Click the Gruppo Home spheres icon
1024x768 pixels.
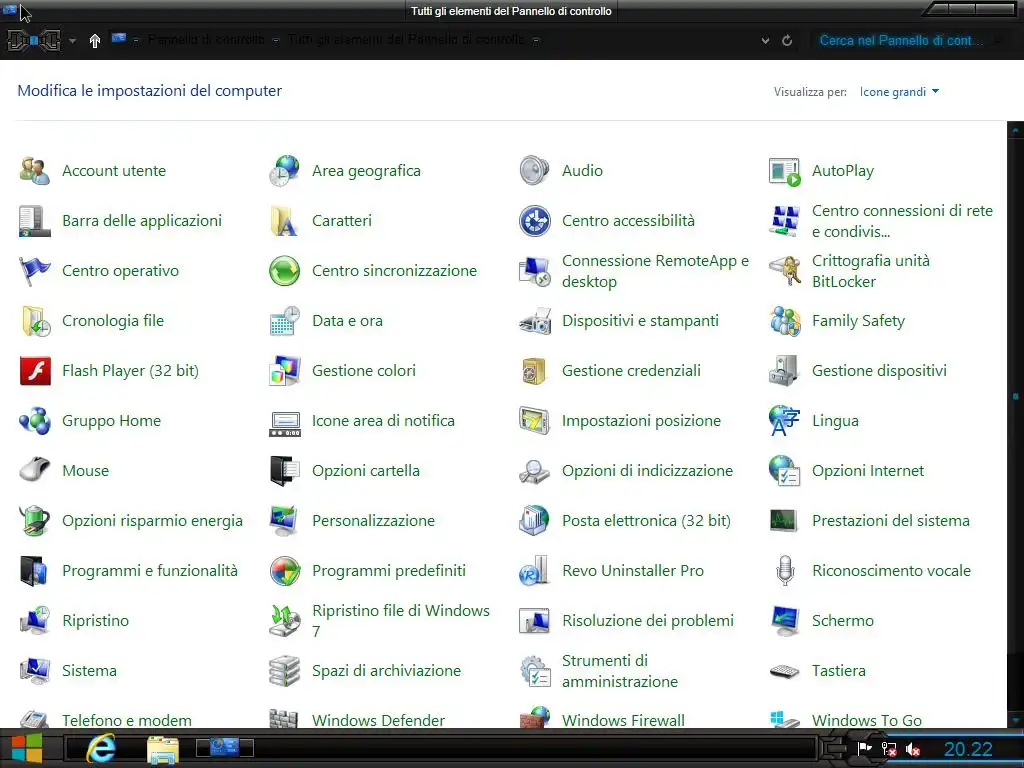35,421
